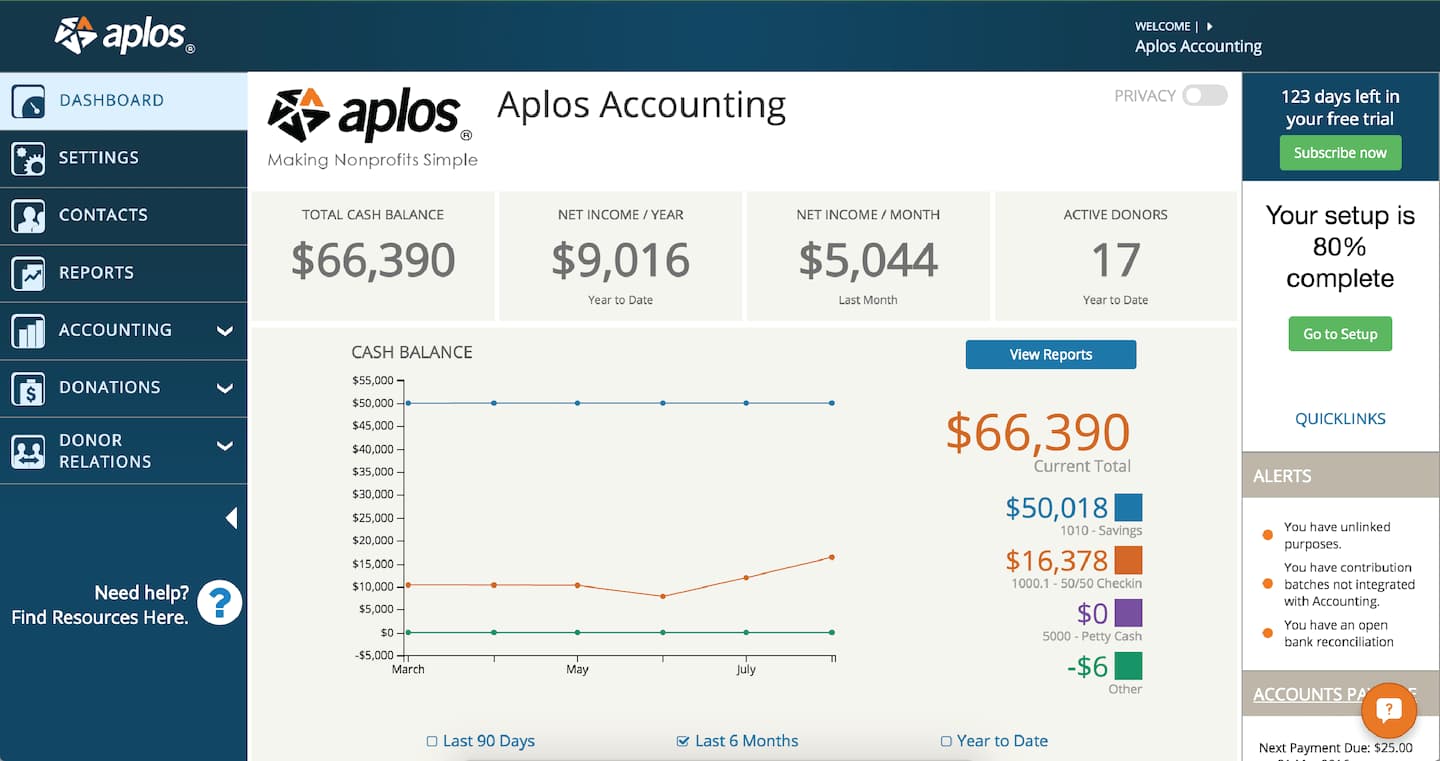Expand the Donor Relations chevron
The width and height of the screenshot is (1440, 761).
pyautogui.click(x=225, y=446)
